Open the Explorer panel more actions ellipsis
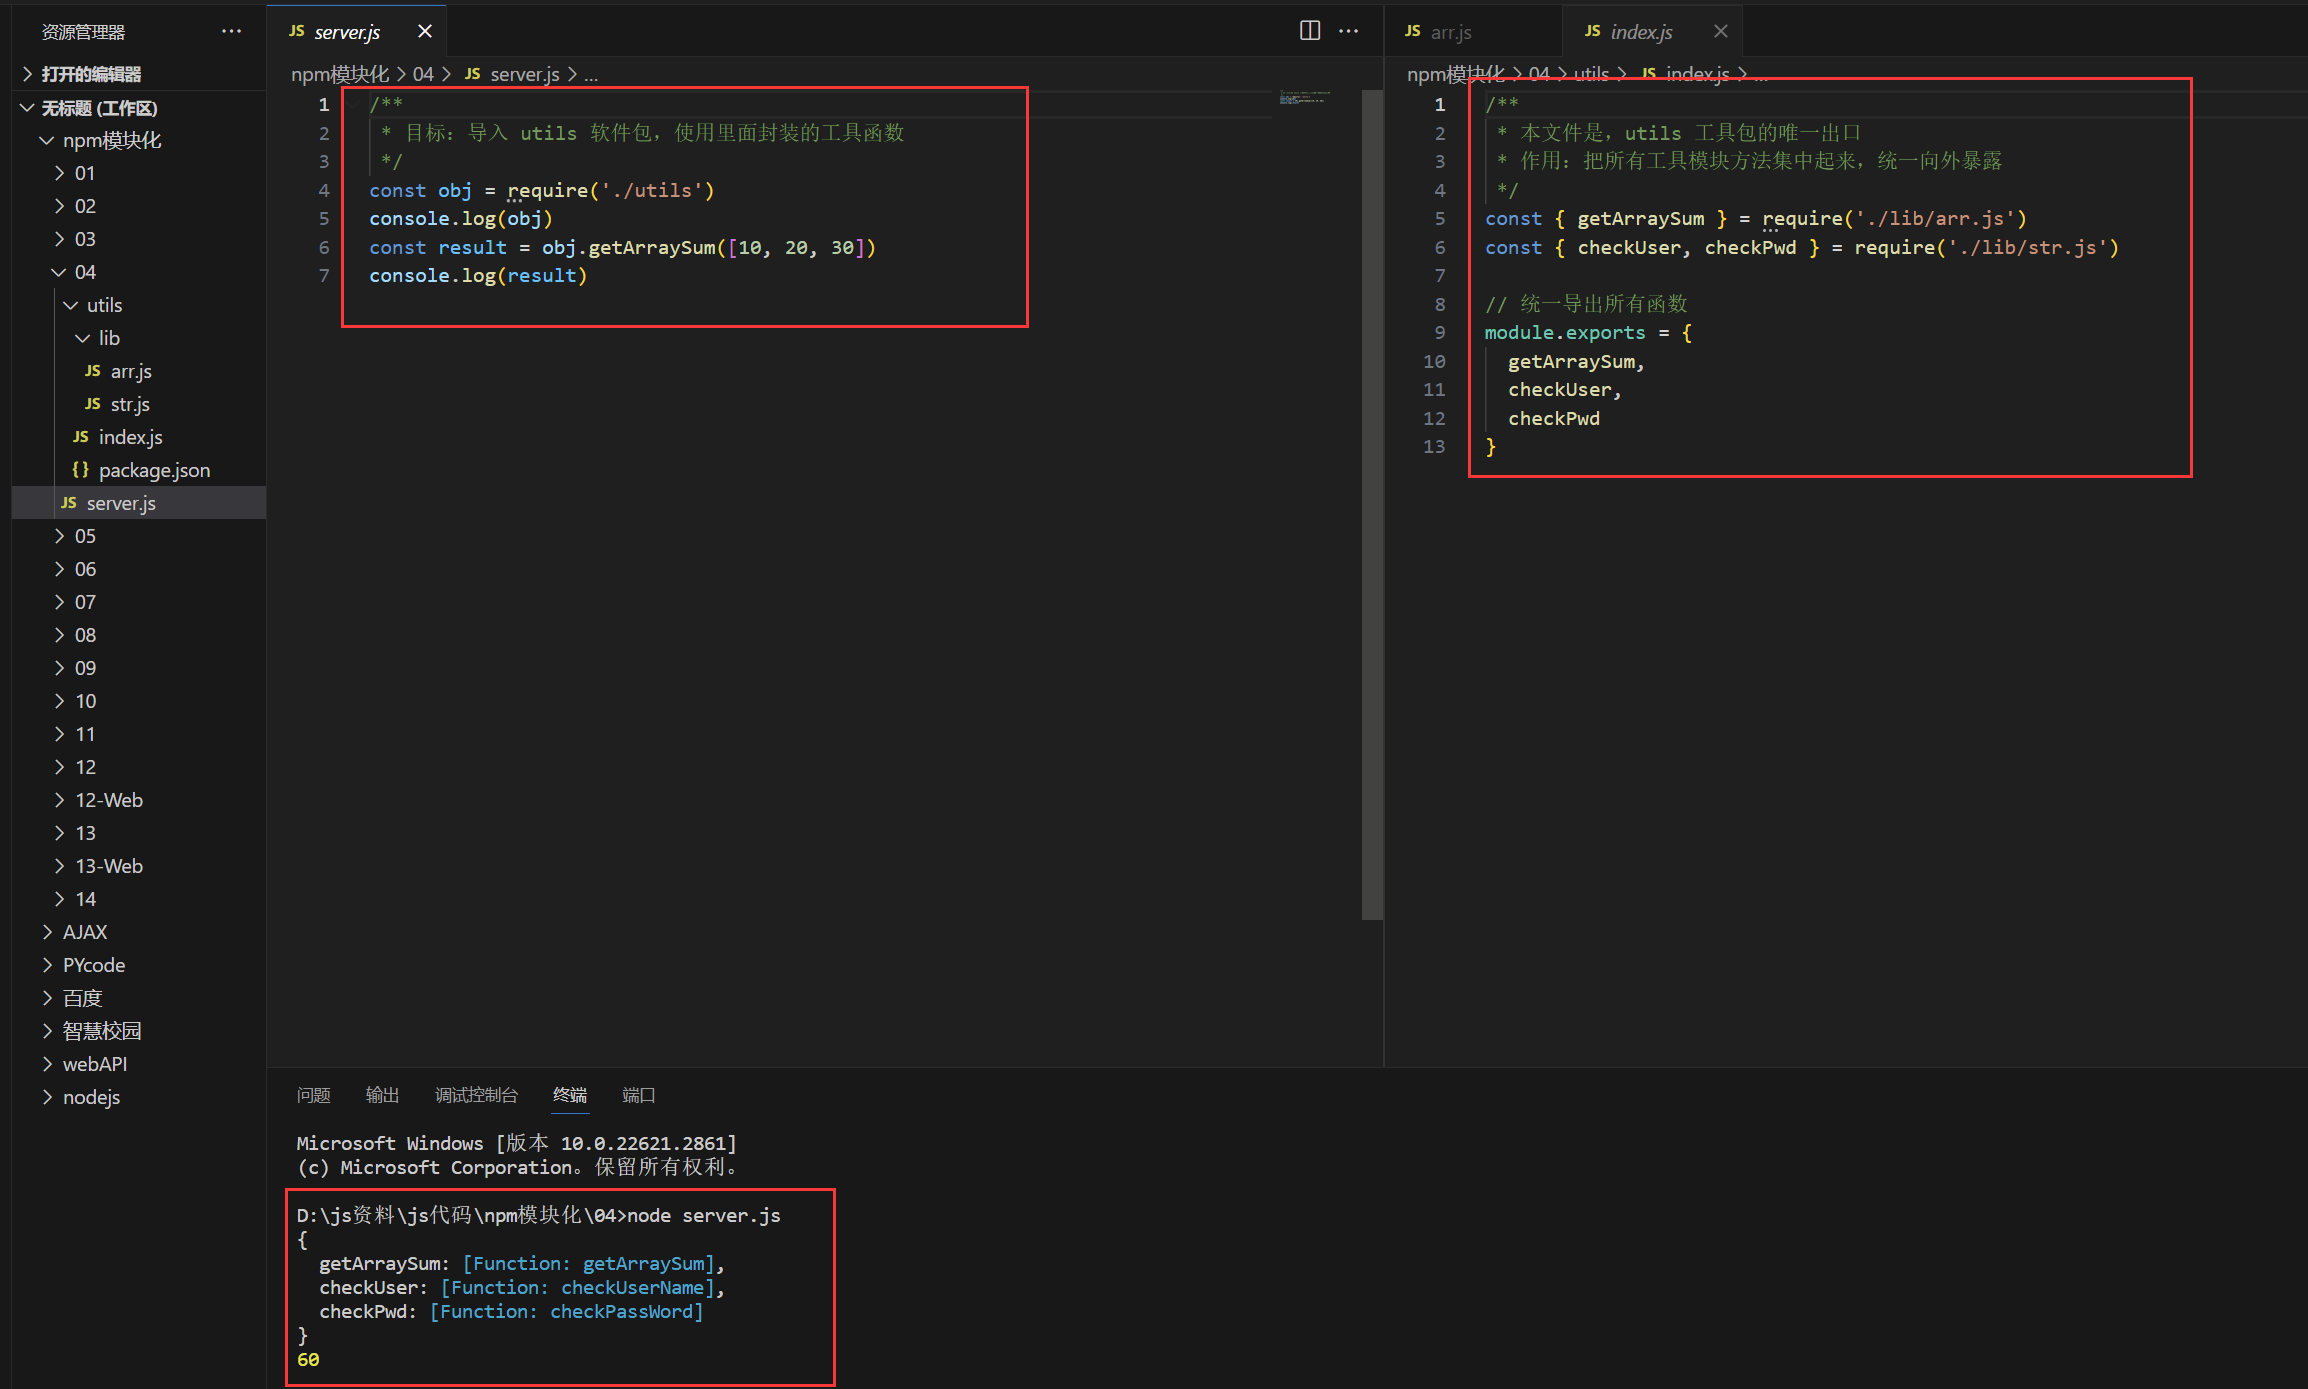 coord(232,31)
